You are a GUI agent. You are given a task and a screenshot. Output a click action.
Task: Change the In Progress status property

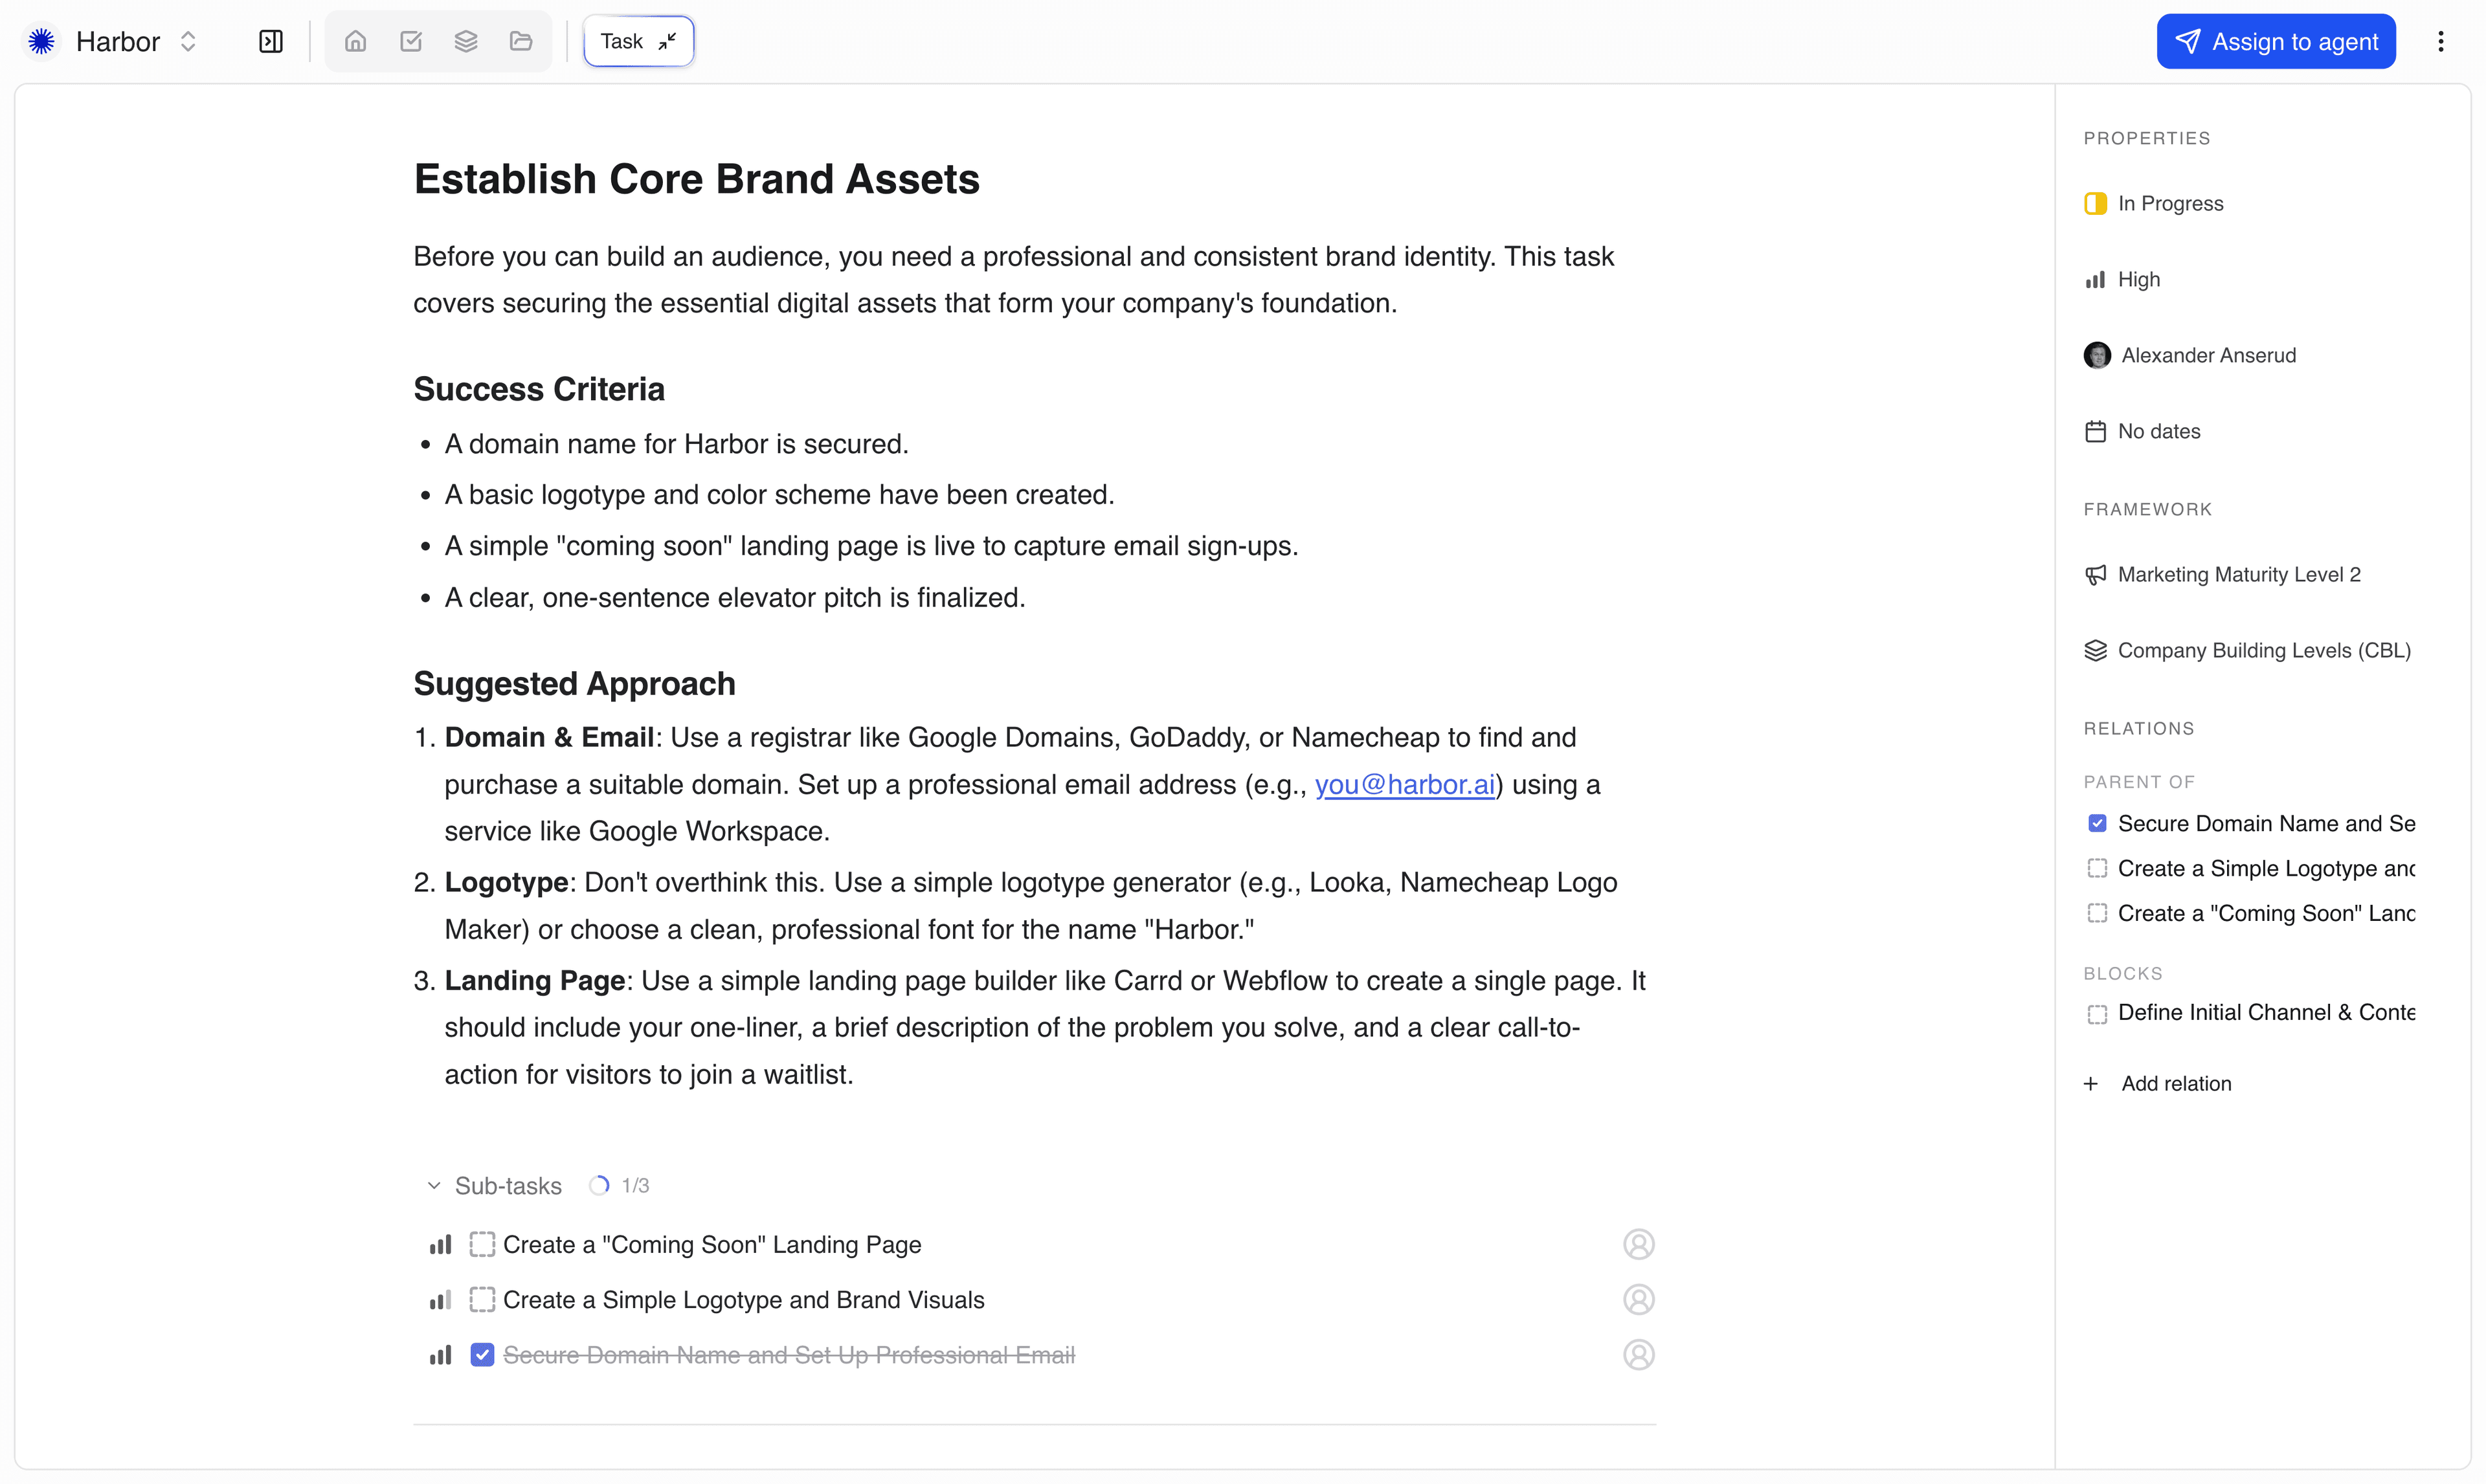tap(2169, 203)
